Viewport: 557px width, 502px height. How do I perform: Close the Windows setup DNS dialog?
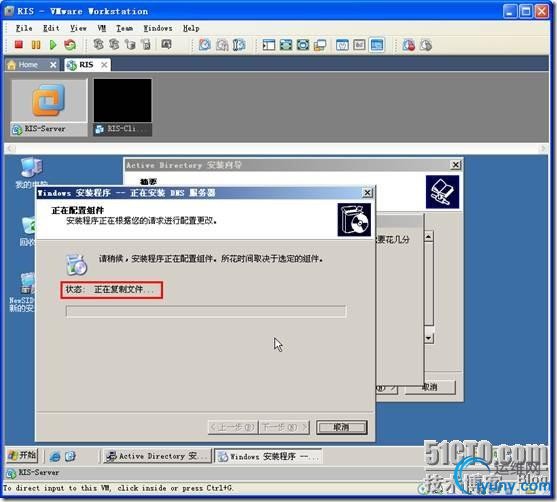coord(367,193)
